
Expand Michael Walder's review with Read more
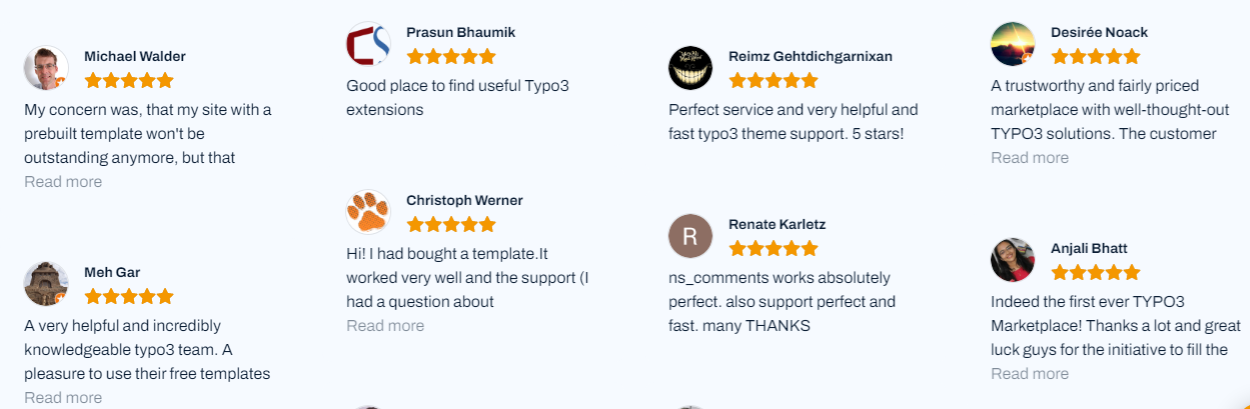63,182
